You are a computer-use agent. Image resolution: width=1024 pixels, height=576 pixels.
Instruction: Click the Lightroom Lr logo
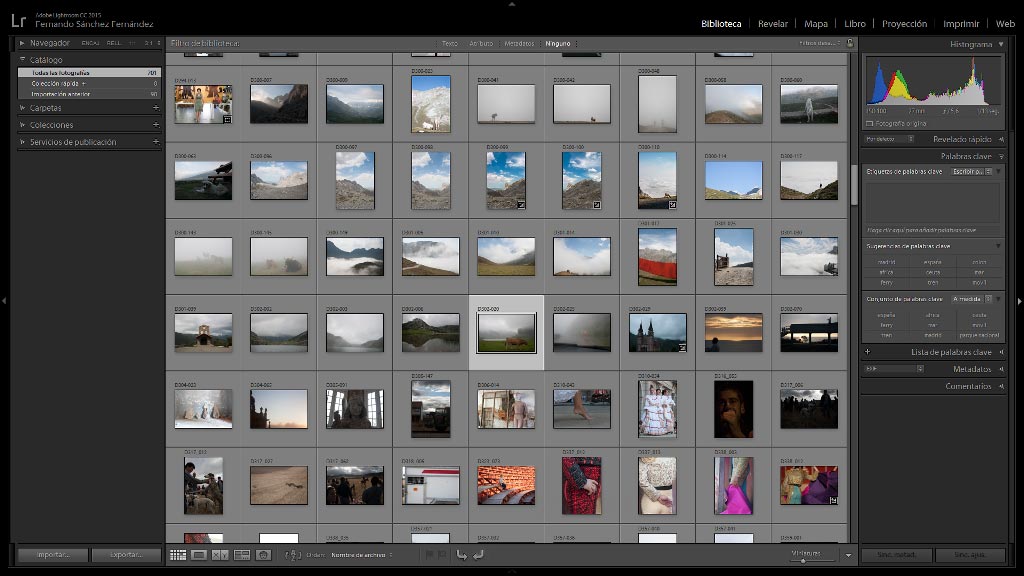coord(18,21)
